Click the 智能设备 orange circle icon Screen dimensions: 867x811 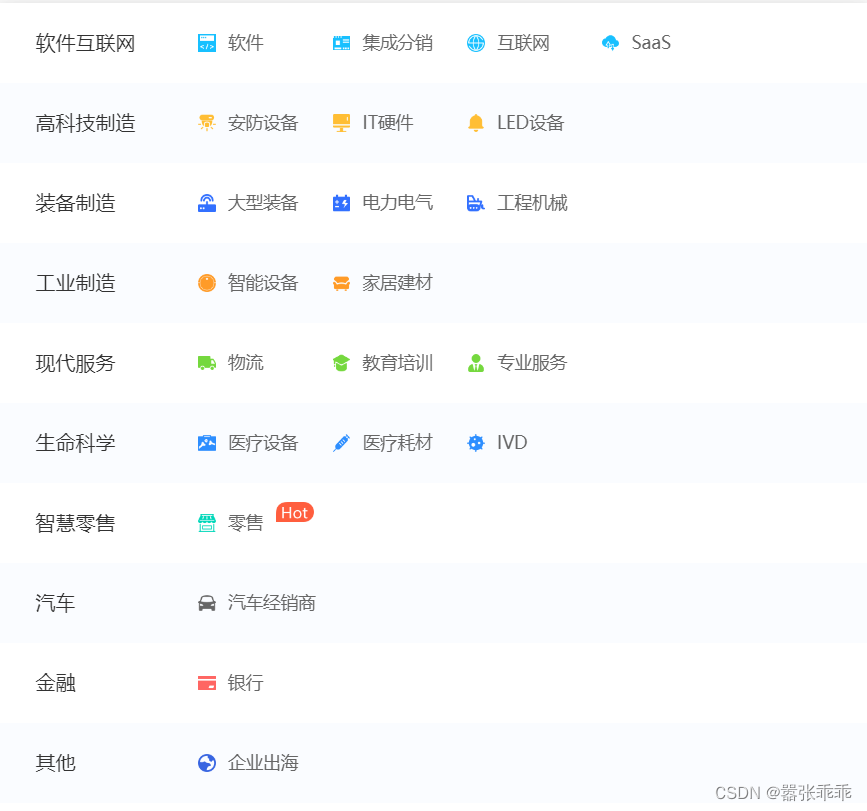point(207,283)
